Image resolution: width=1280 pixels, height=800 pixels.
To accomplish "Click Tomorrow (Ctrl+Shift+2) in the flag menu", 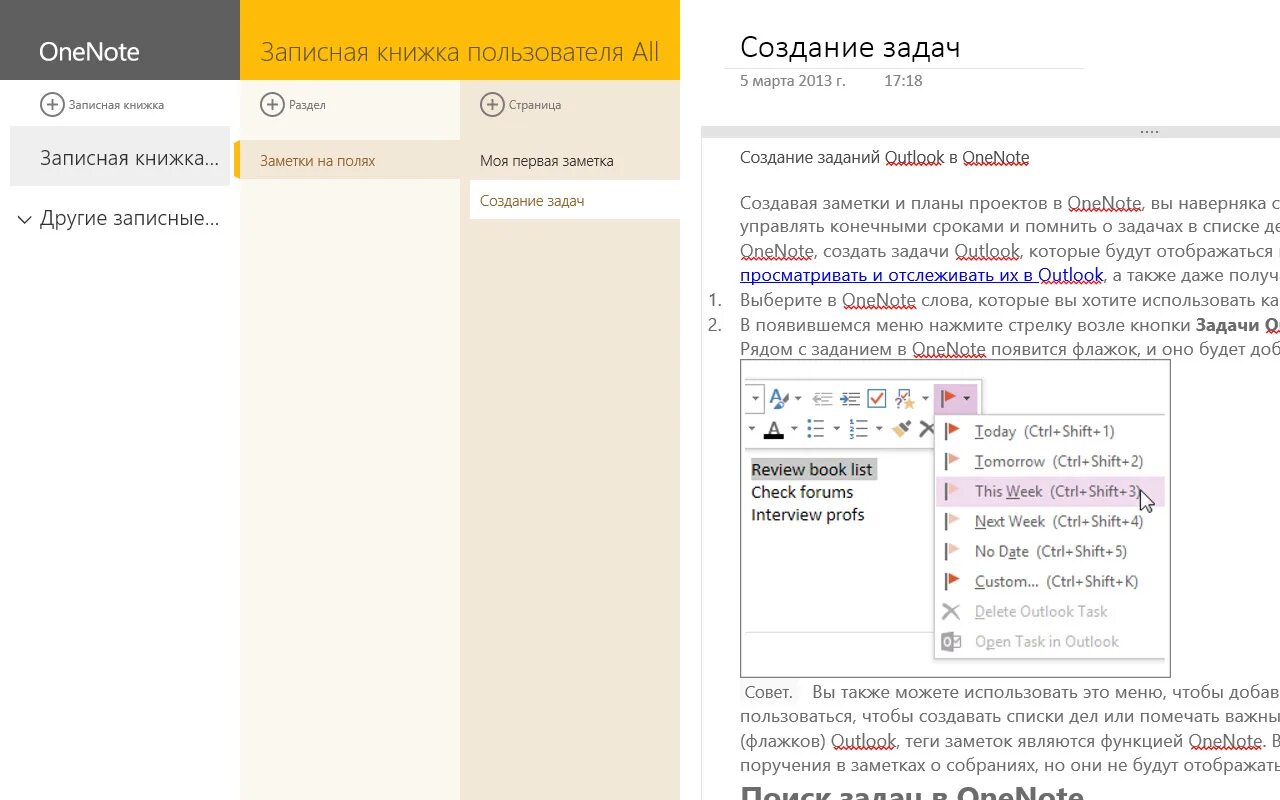I will point(1050,461).
